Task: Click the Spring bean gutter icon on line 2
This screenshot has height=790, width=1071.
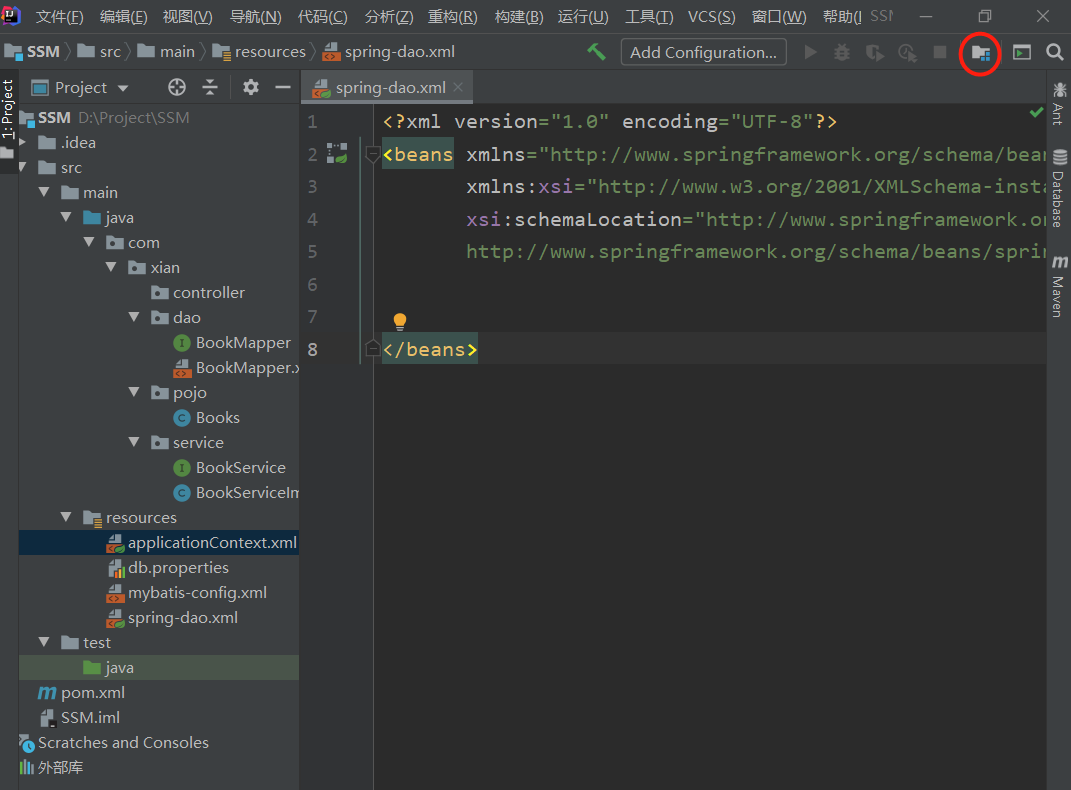Action: pyautogui.click(x=337, y=154)
